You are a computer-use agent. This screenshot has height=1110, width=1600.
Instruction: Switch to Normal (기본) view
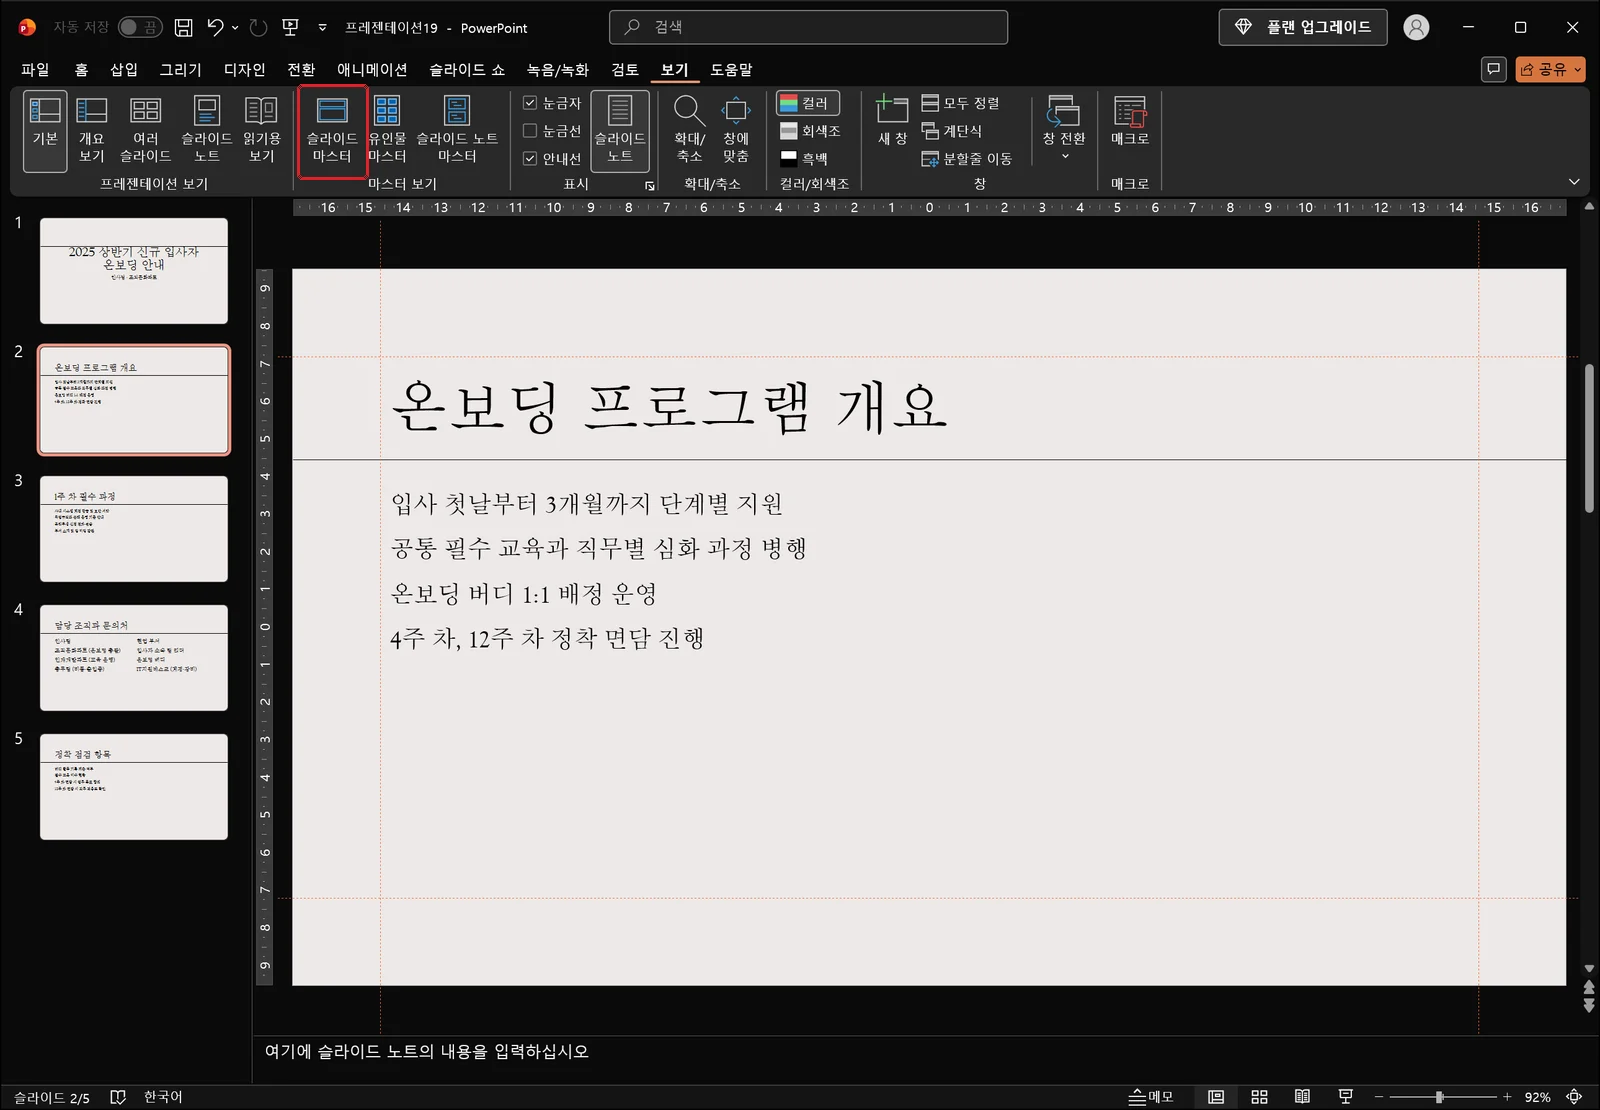tap(45, 131)
